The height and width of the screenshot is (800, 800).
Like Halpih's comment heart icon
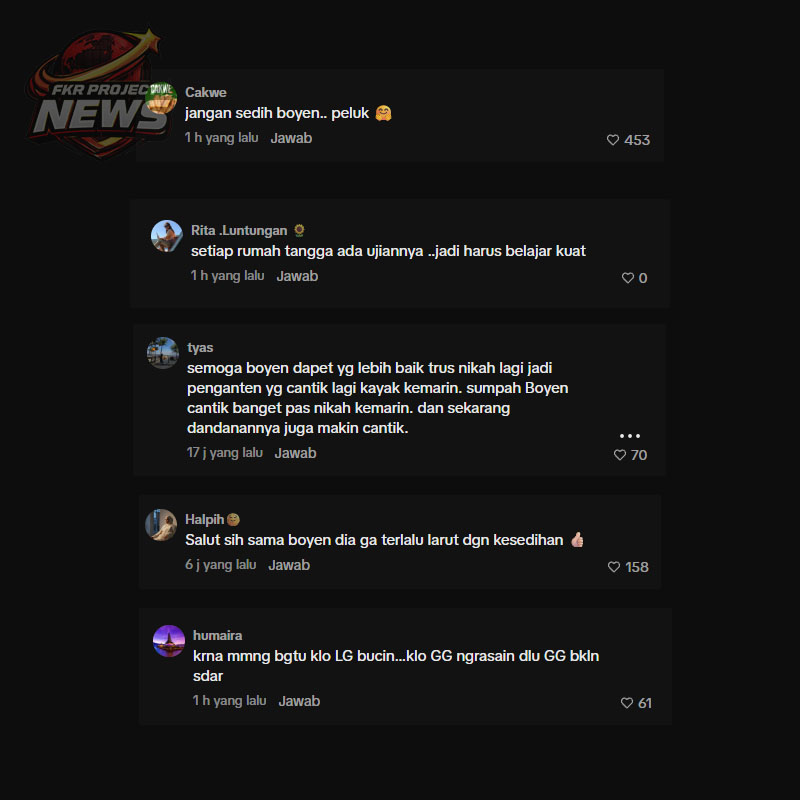tap(614, 567)
